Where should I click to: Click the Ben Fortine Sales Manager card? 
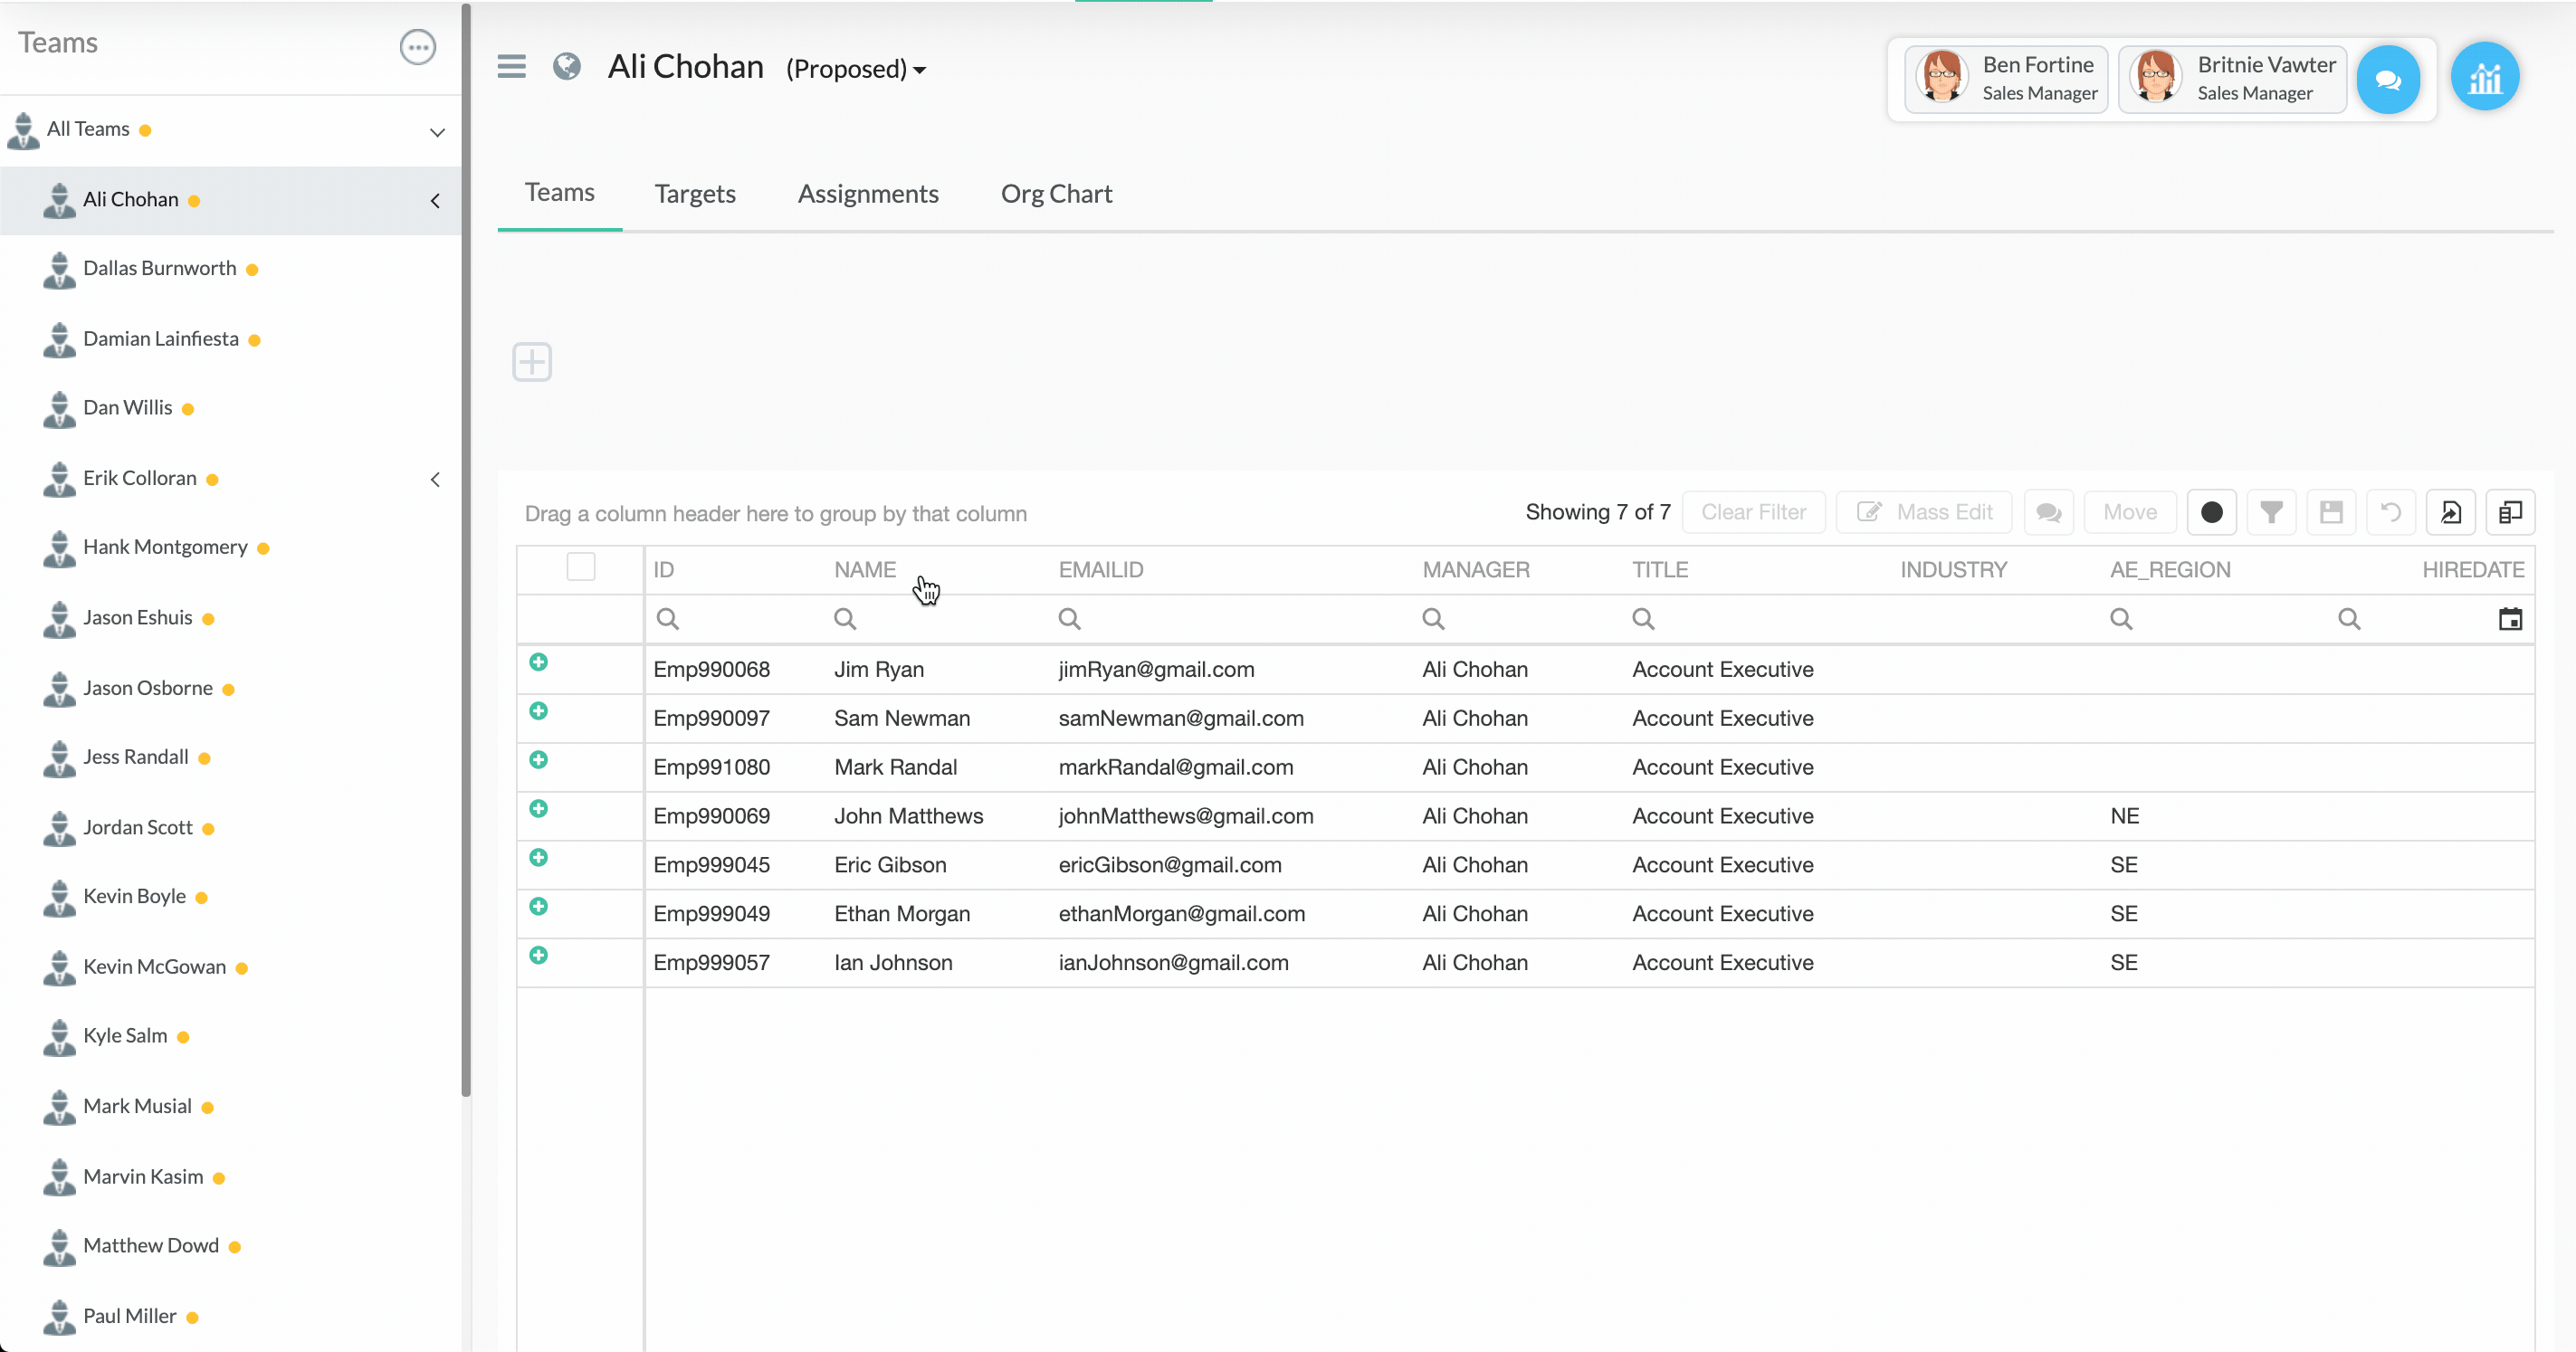pos(2006,78)
